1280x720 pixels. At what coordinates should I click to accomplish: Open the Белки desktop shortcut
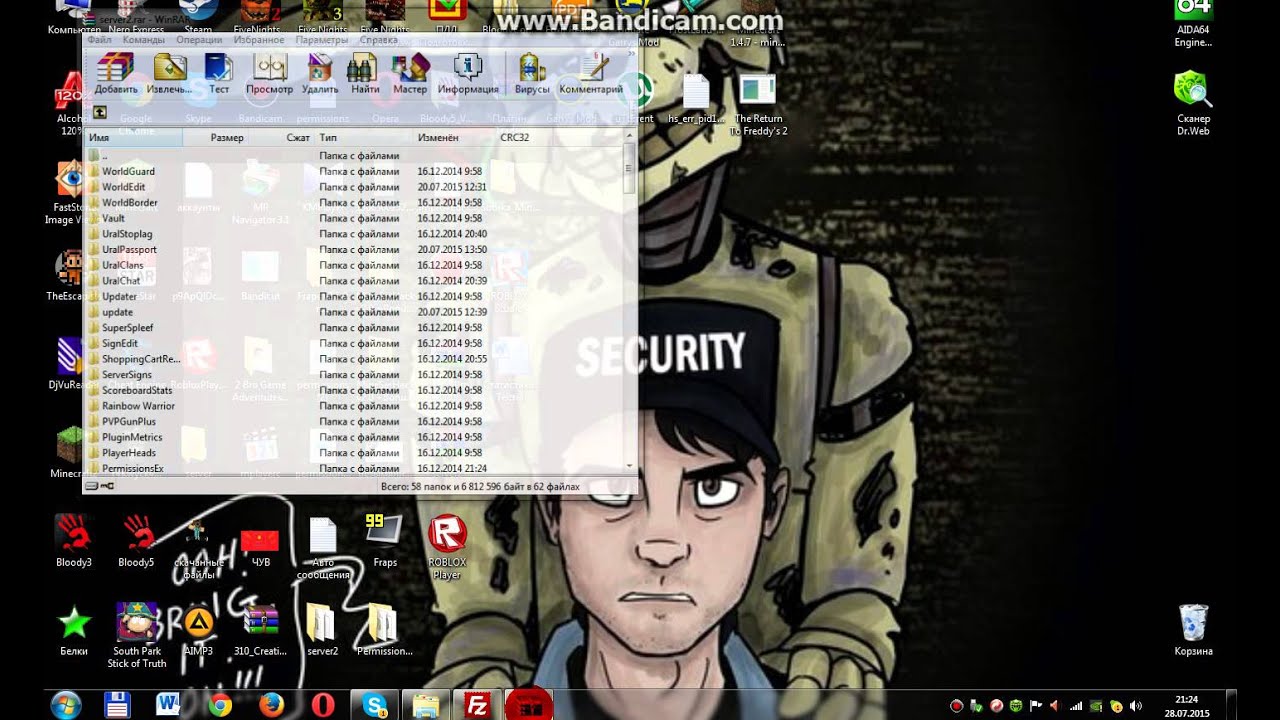pos(74,630)
